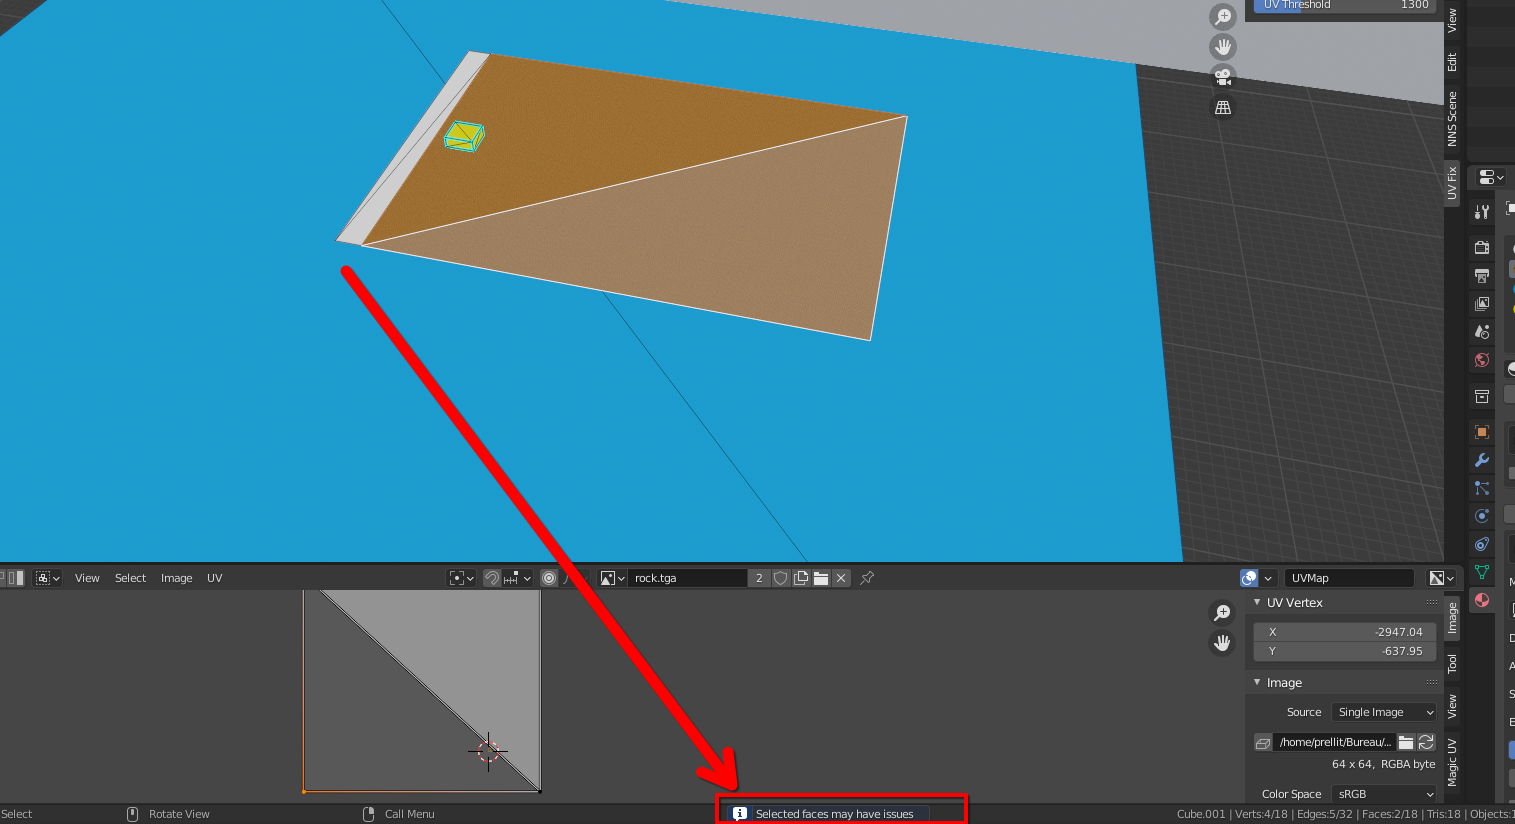The height and width of the screenshot is (824, 1515).
Task: Open the Modifier properties wrench icon
Action: pyautogui.click(x=1481, y=460)
